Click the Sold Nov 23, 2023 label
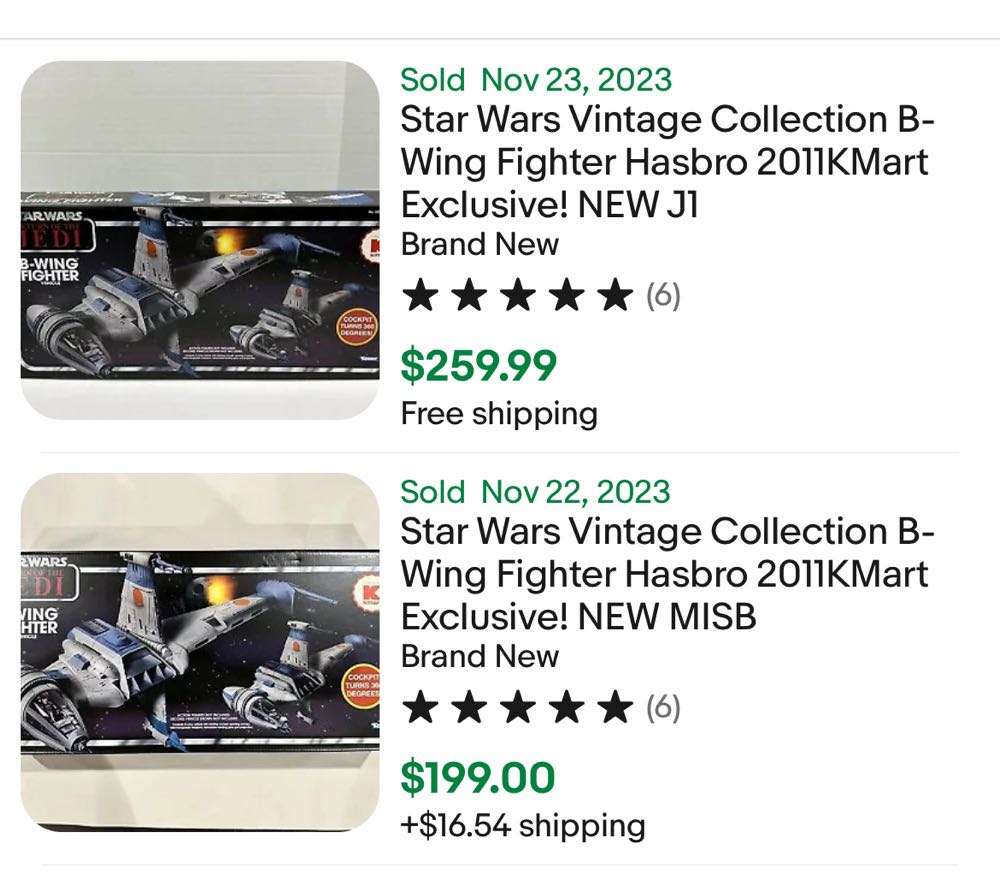Screen dimensions: 1000x880 [535, 80]
